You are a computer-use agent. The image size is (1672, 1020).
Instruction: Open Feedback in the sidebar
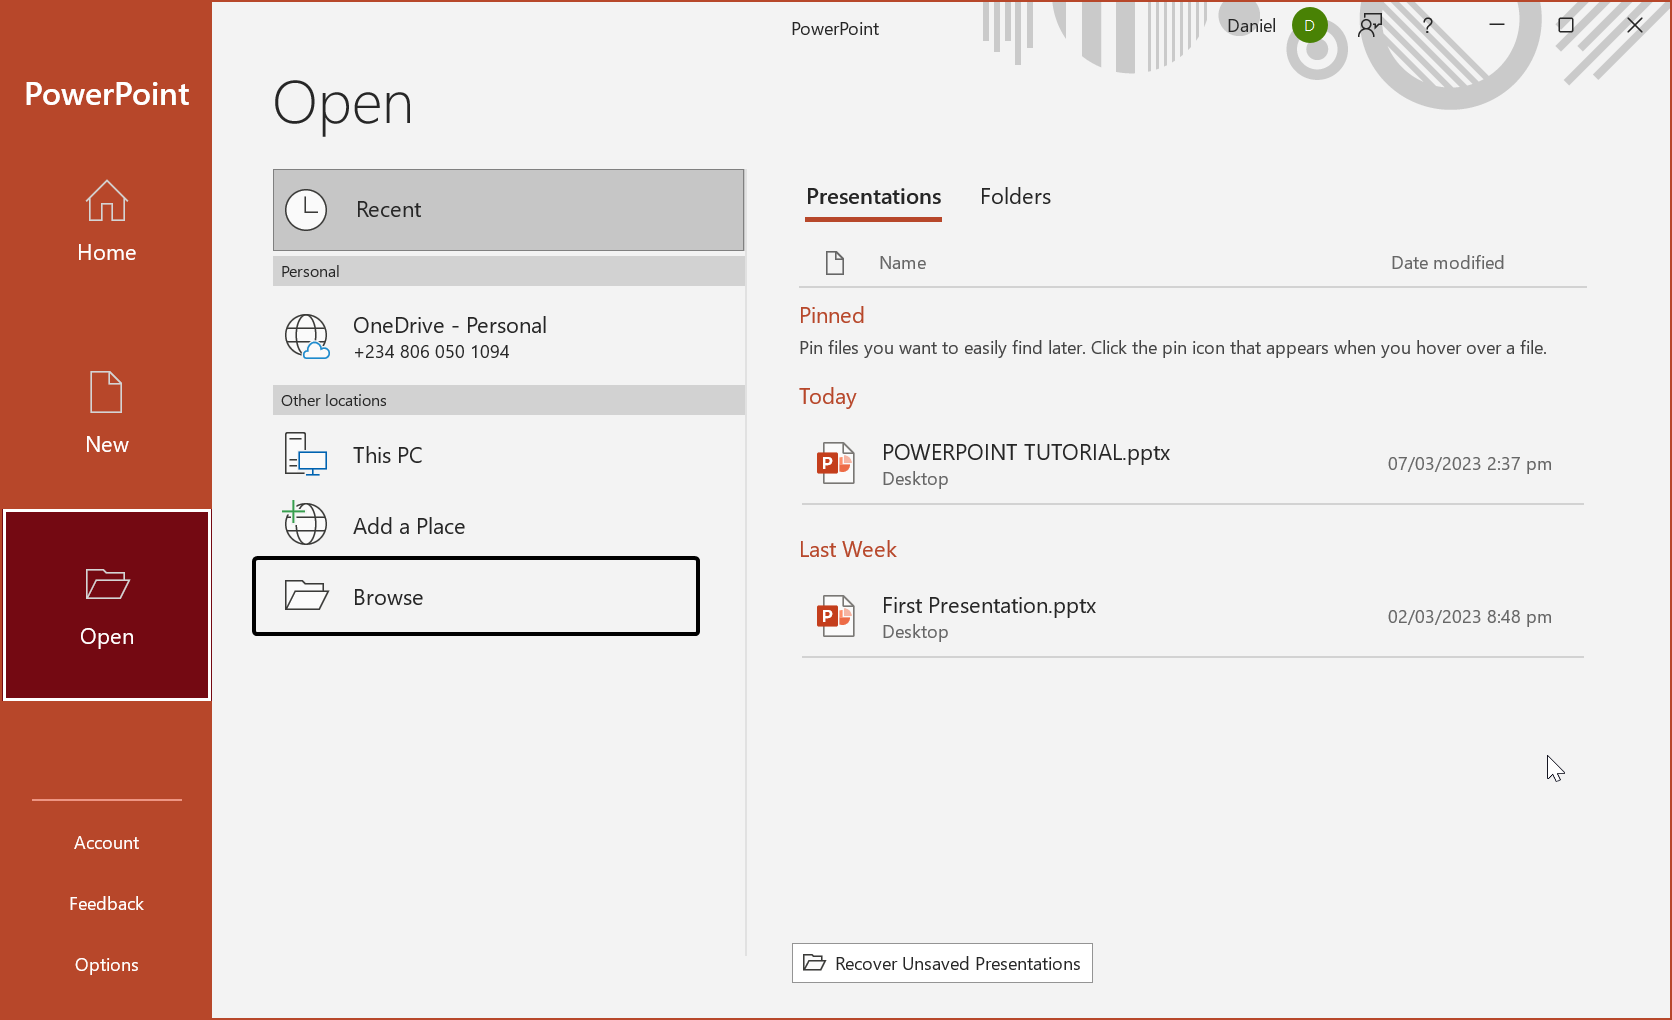point(106,904)
